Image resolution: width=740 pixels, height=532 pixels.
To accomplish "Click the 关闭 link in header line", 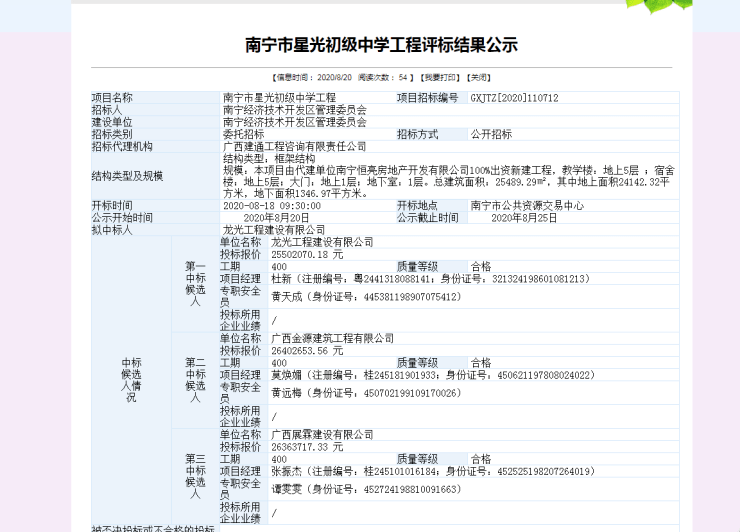I will click(479, 77).
